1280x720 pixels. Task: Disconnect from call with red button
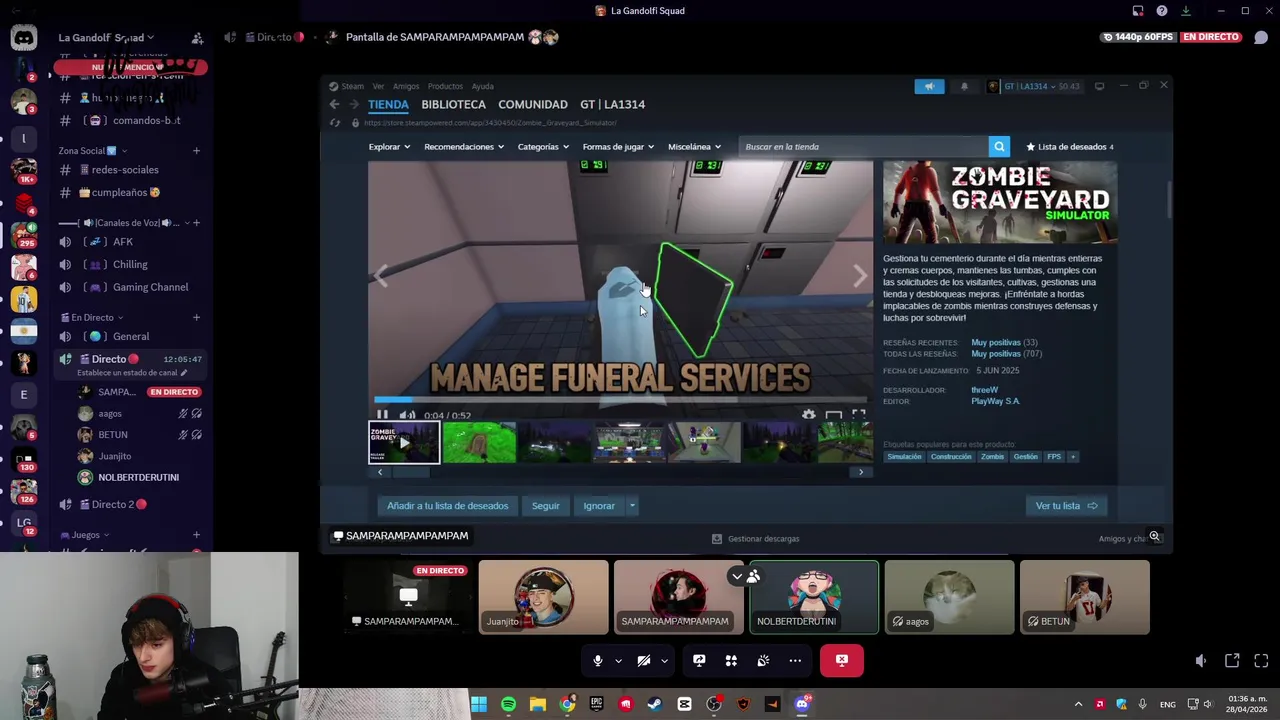pyautogui.click(x=842, y=661)
